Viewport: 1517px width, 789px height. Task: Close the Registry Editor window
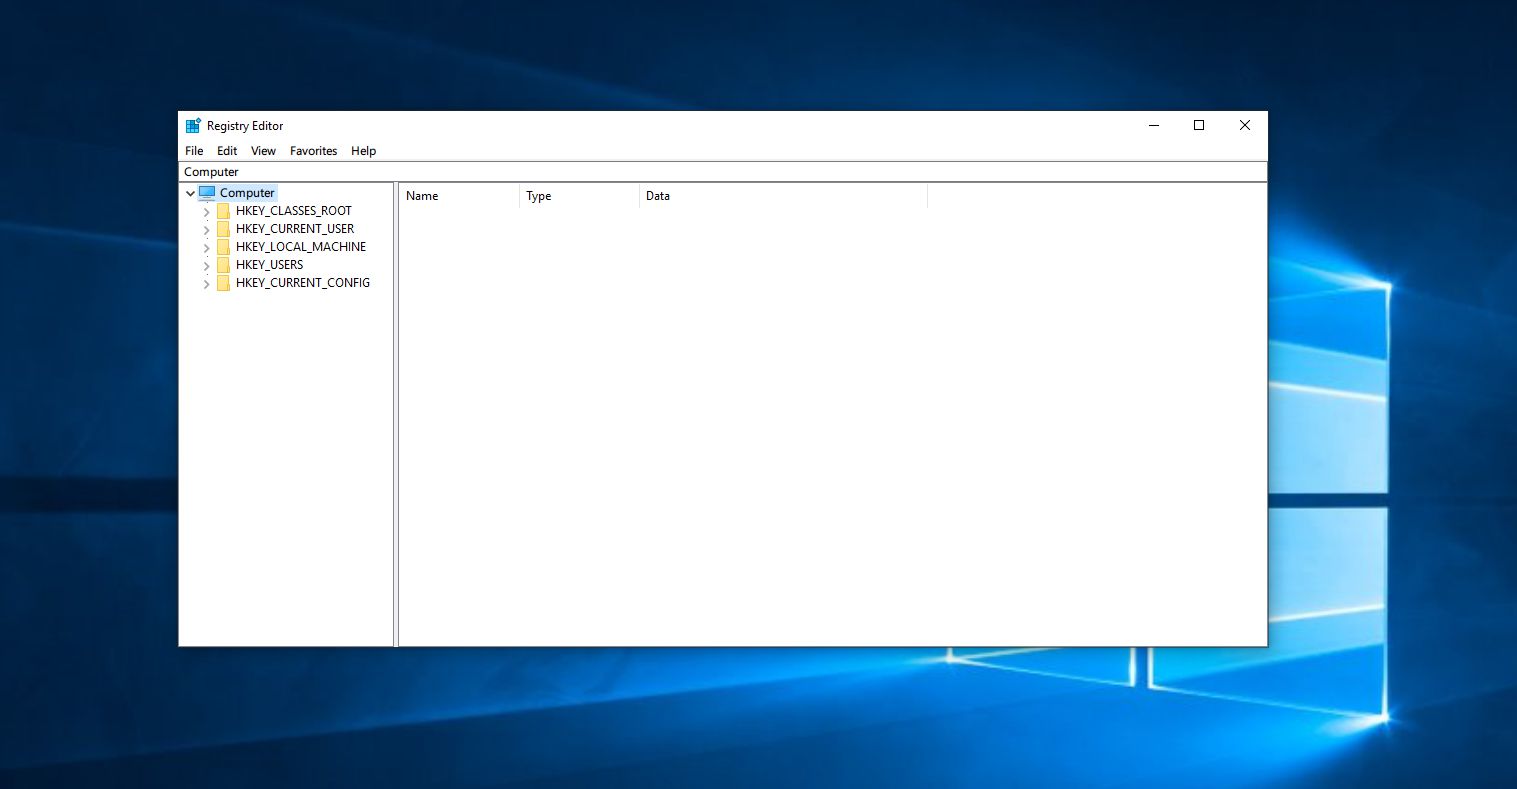pyautogui.click(x=1245, y=126)
